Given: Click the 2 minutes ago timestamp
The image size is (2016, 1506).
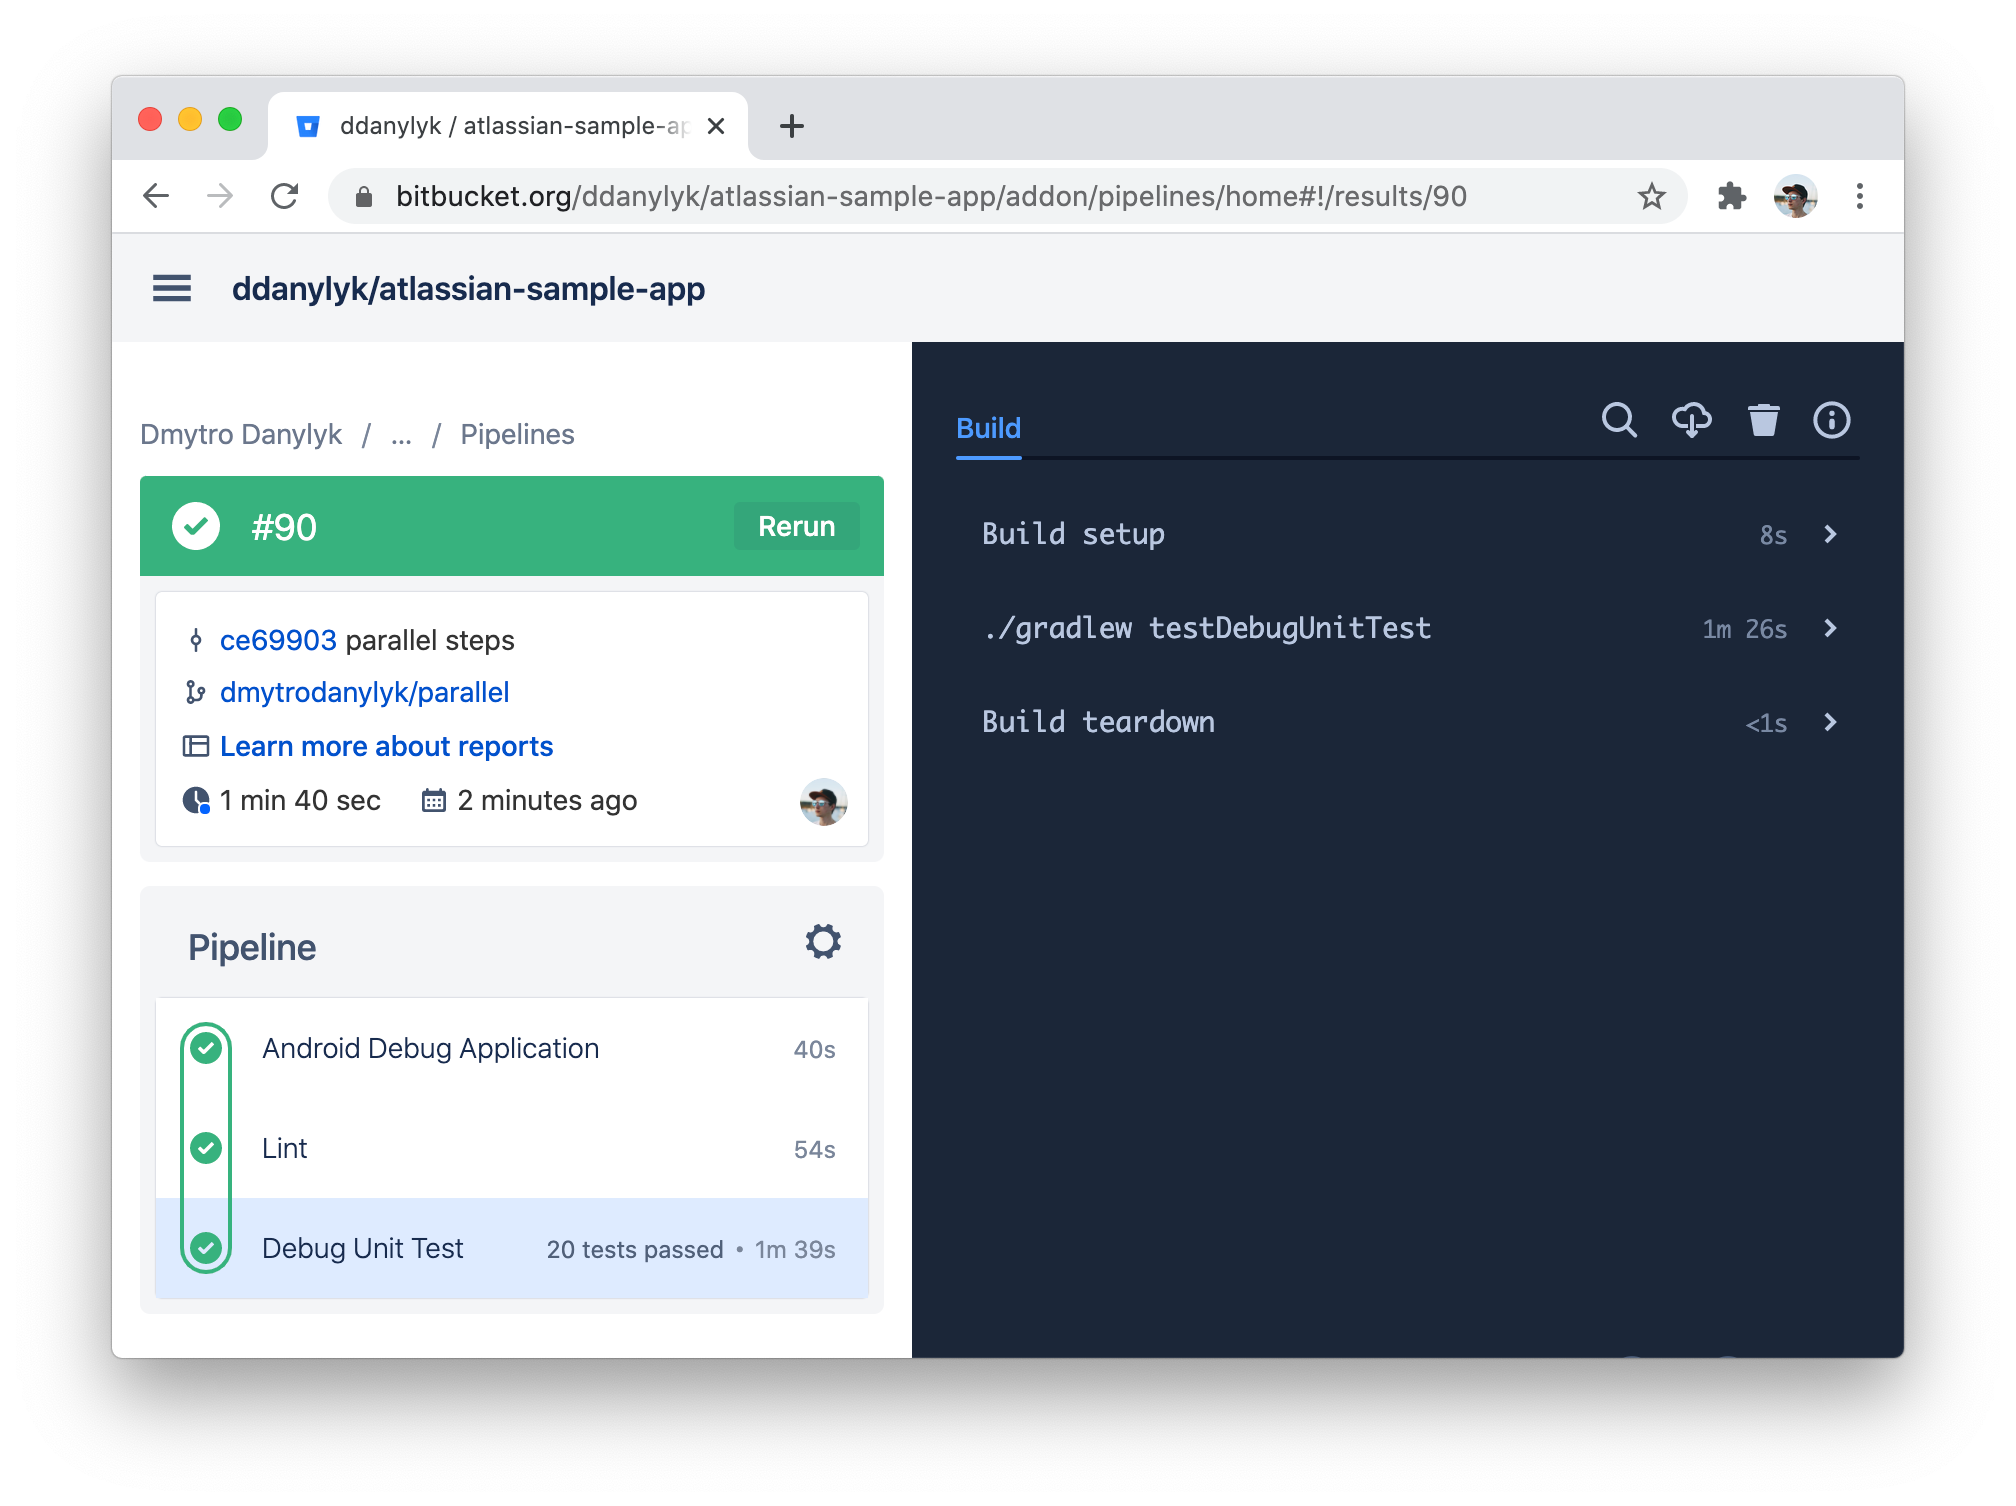Looking at the screenshot, I should point(547,800).
